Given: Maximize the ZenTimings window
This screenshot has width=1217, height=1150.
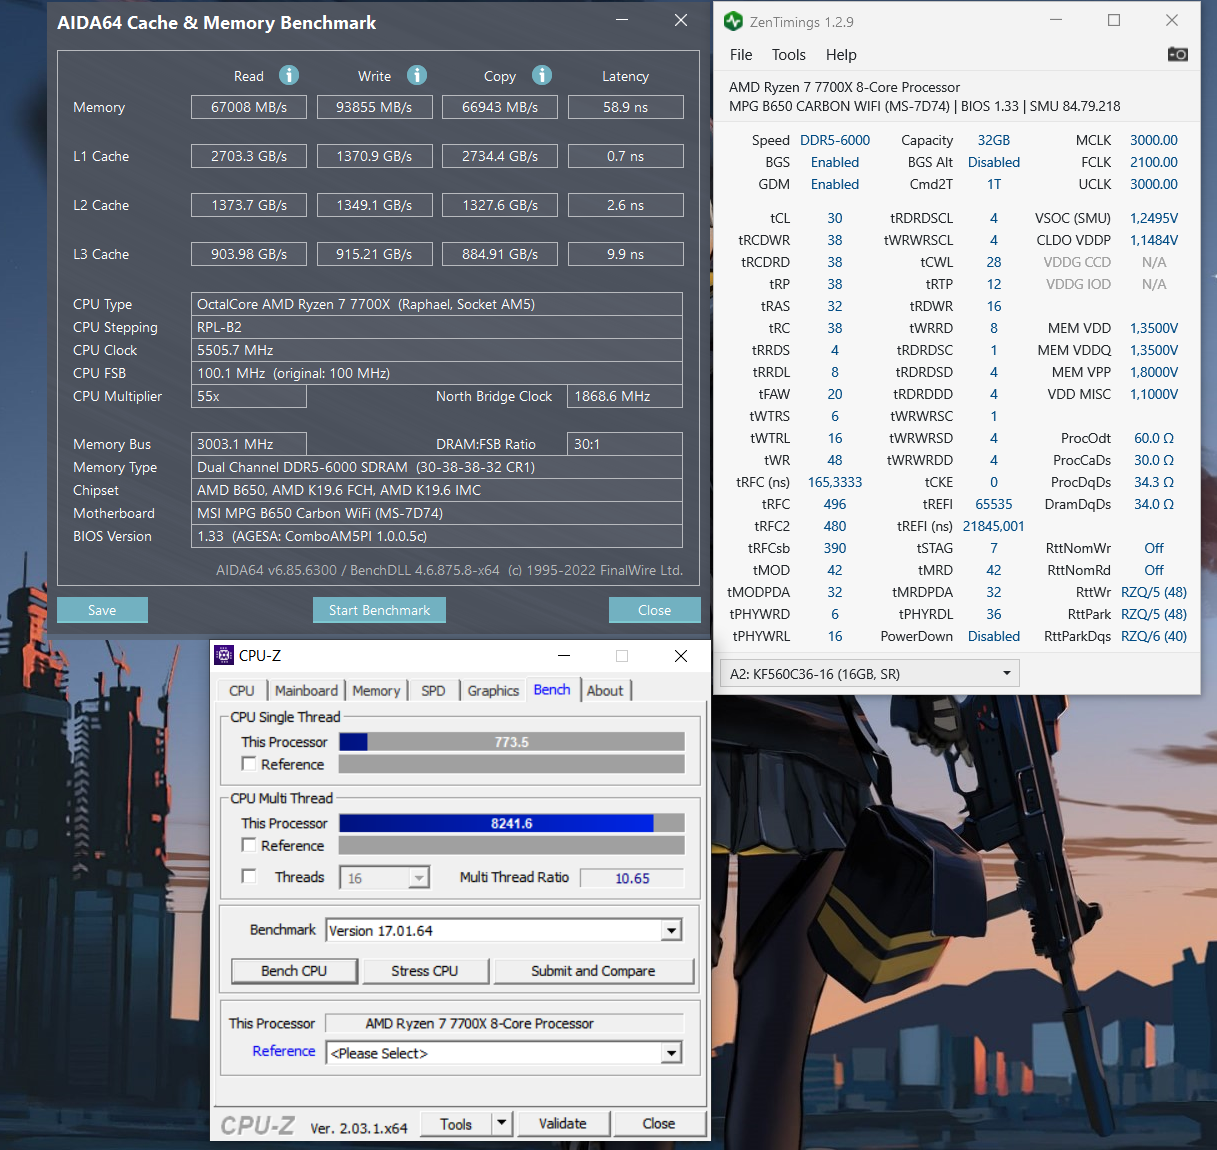Looking at the screenshot, I should pos(1114,21).
